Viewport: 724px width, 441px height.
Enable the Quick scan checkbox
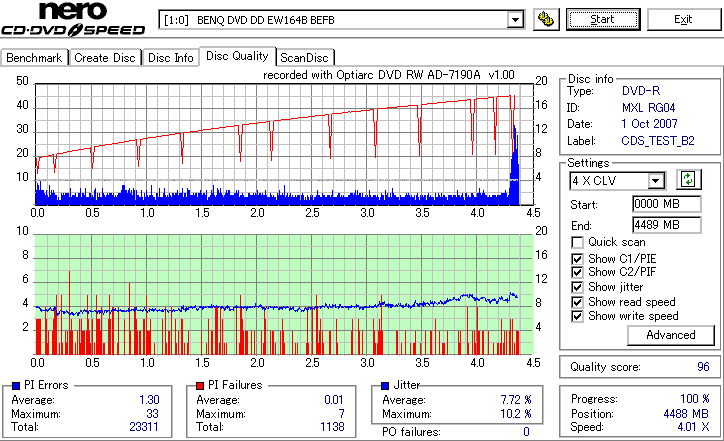(577, 242)
